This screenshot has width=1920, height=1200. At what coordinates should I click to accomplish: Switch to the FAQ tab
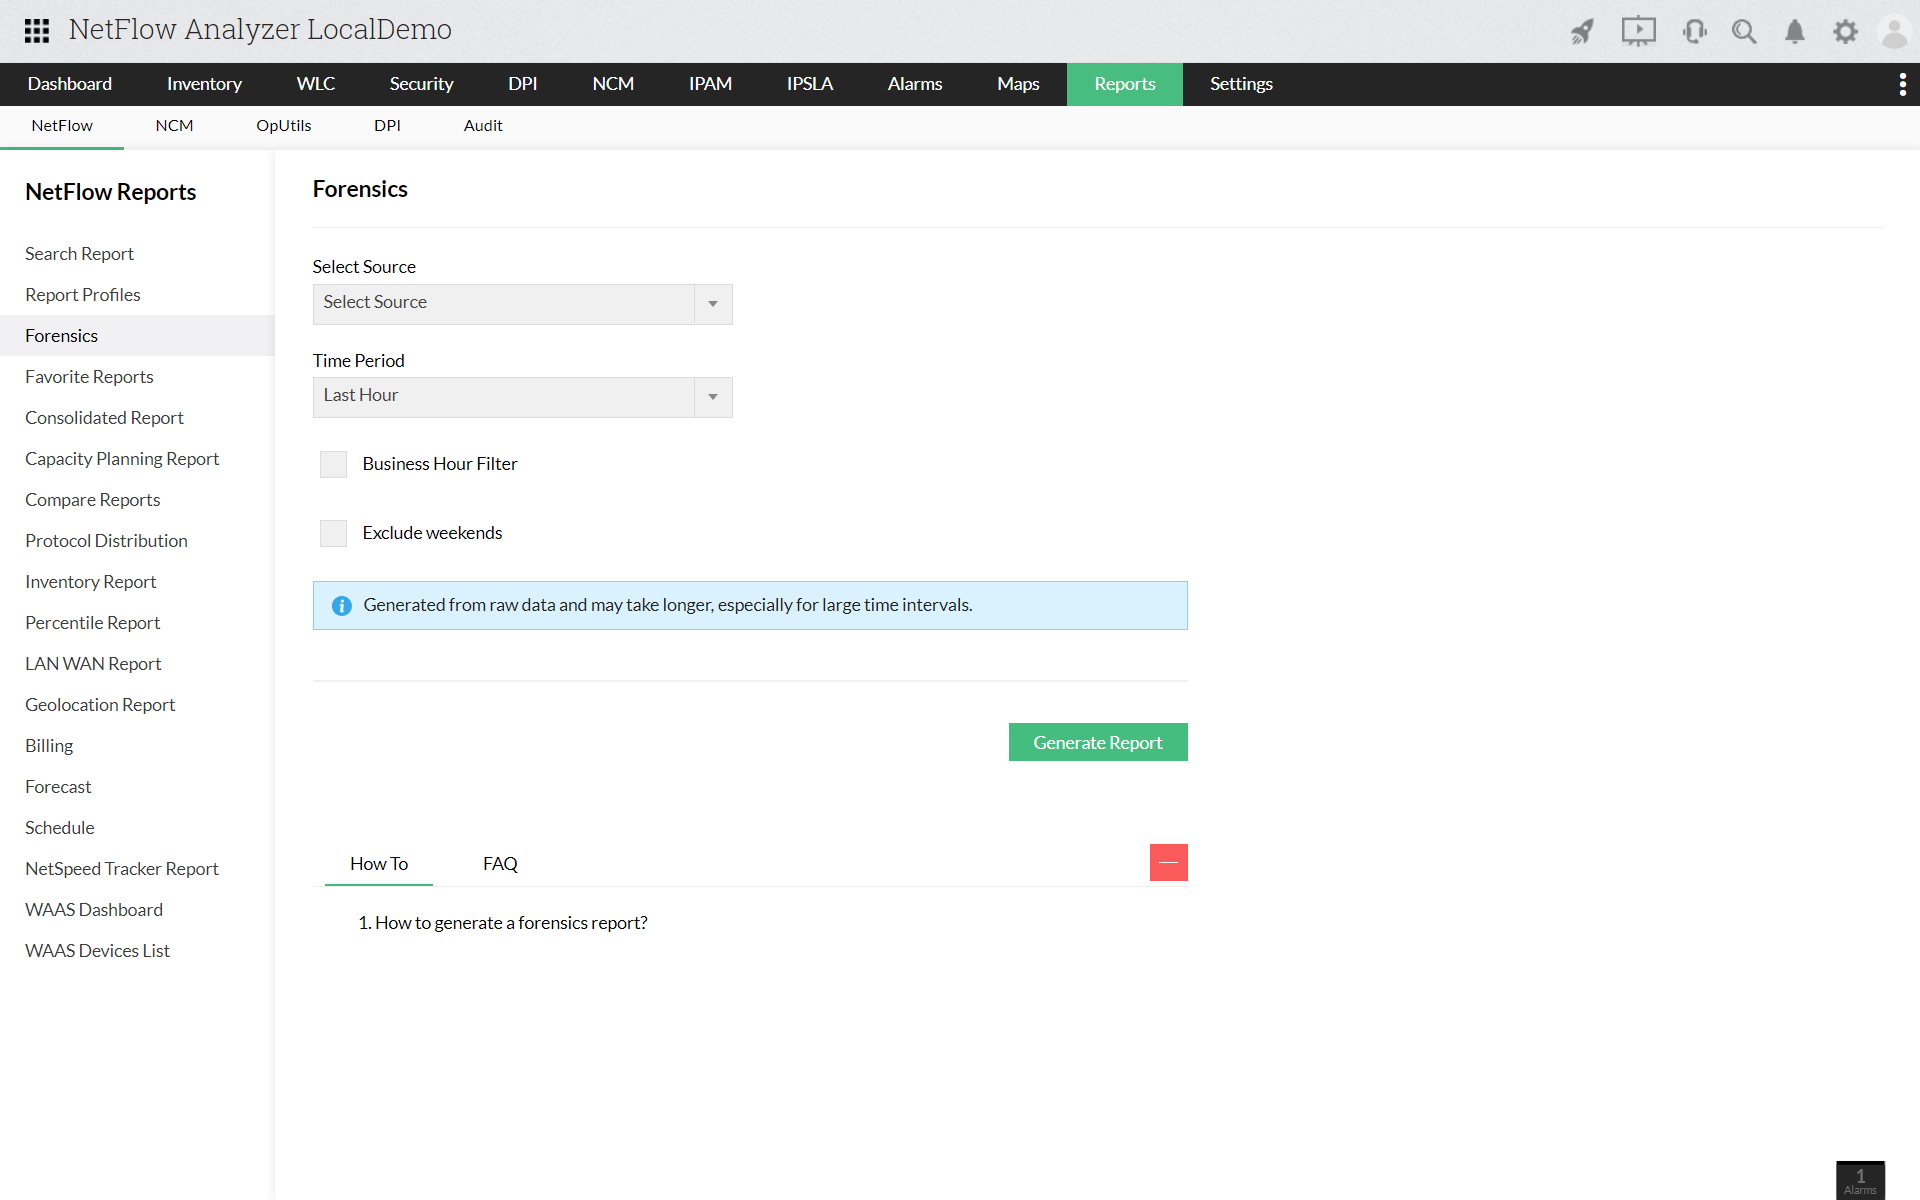tap(500, 863)
